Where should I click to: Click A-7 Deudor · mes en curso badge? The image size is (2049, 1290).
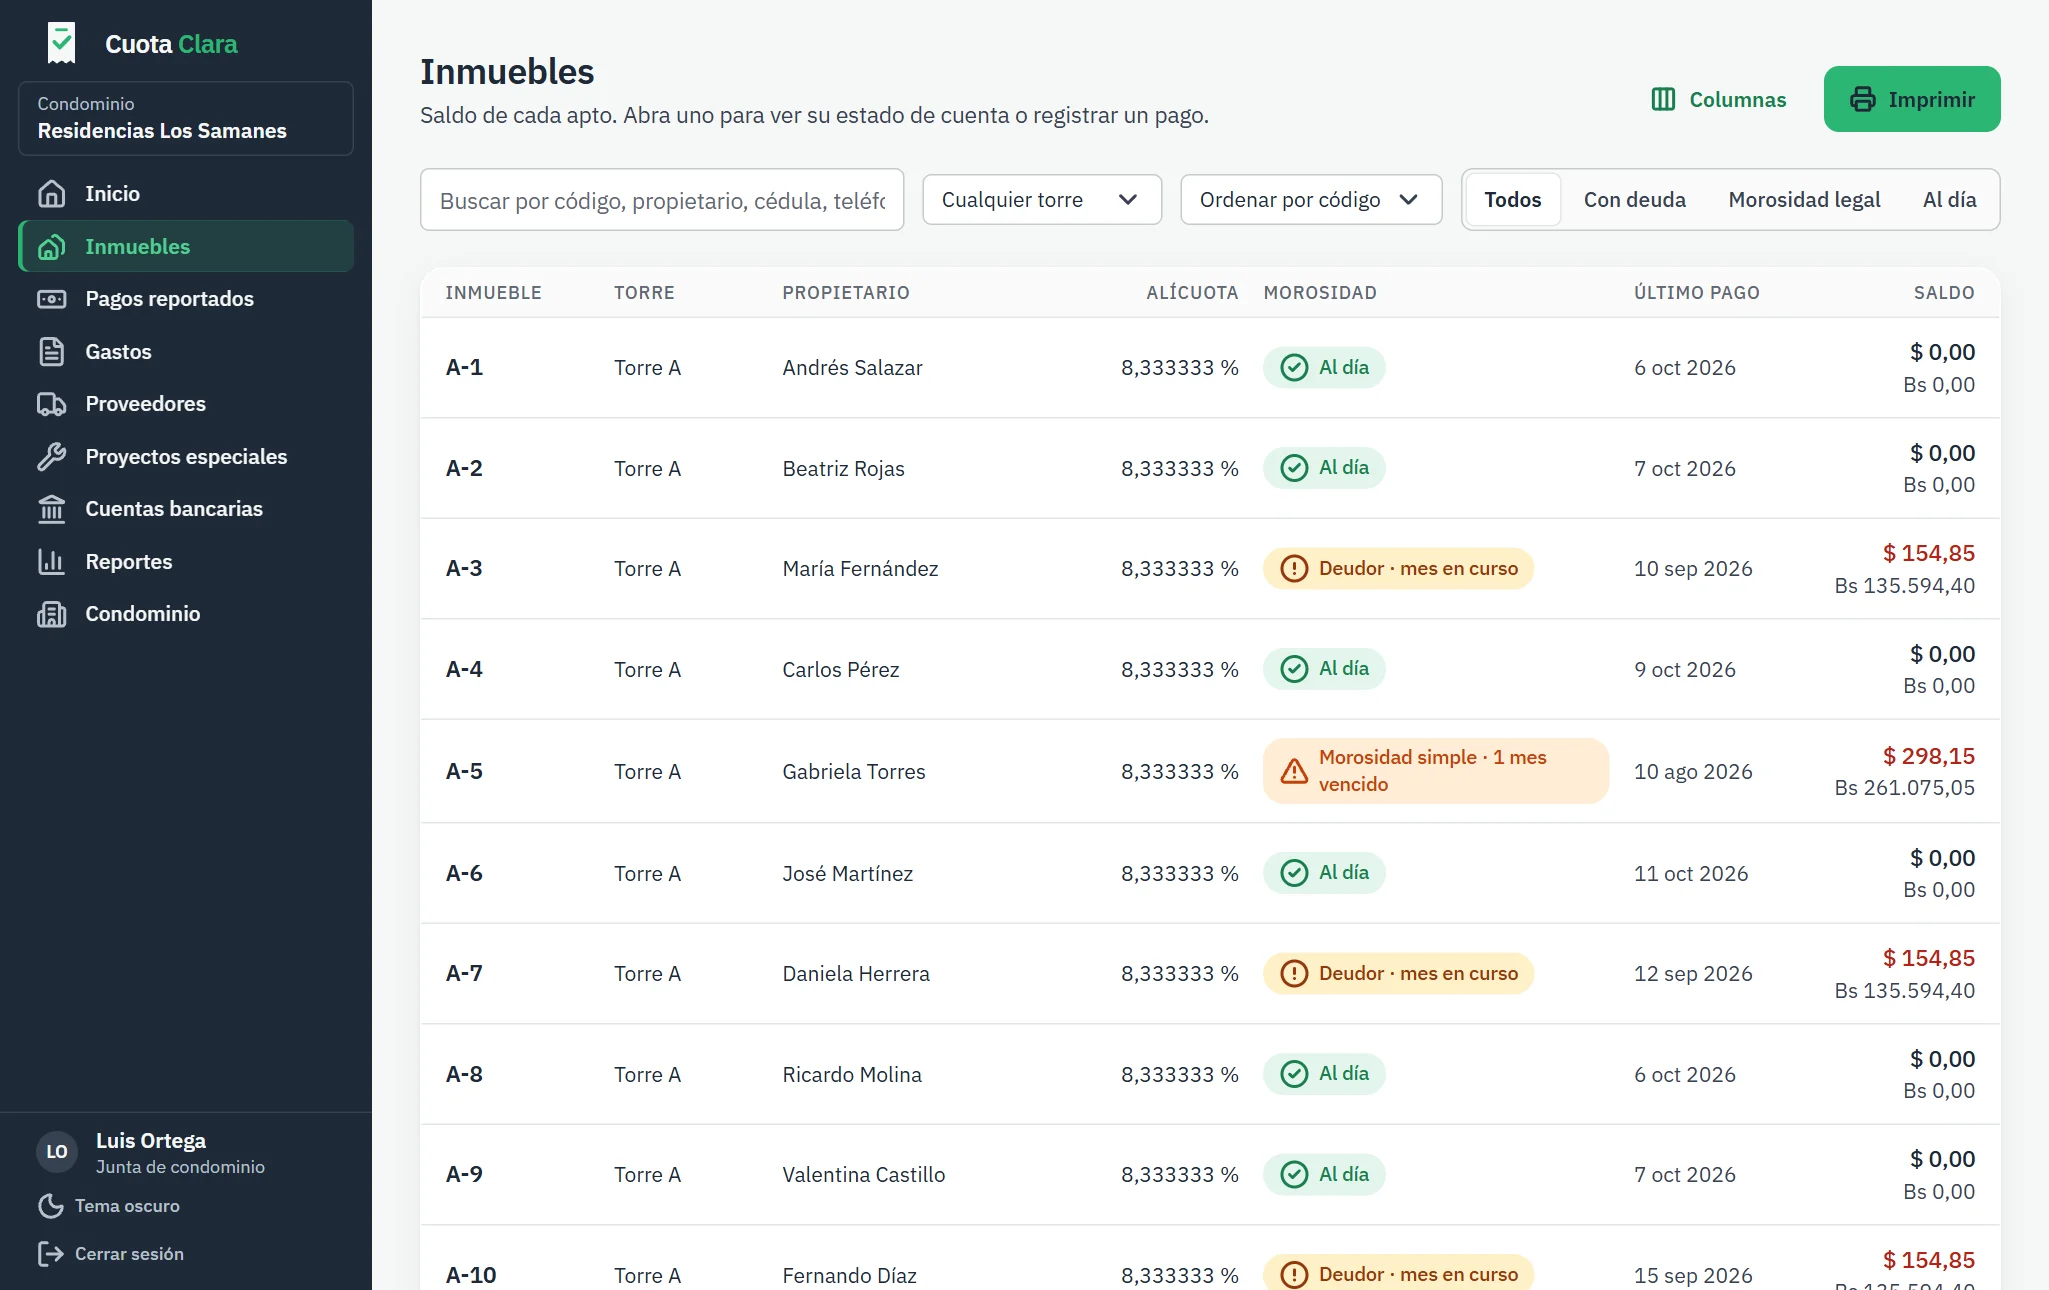(x=1398, y=973)
